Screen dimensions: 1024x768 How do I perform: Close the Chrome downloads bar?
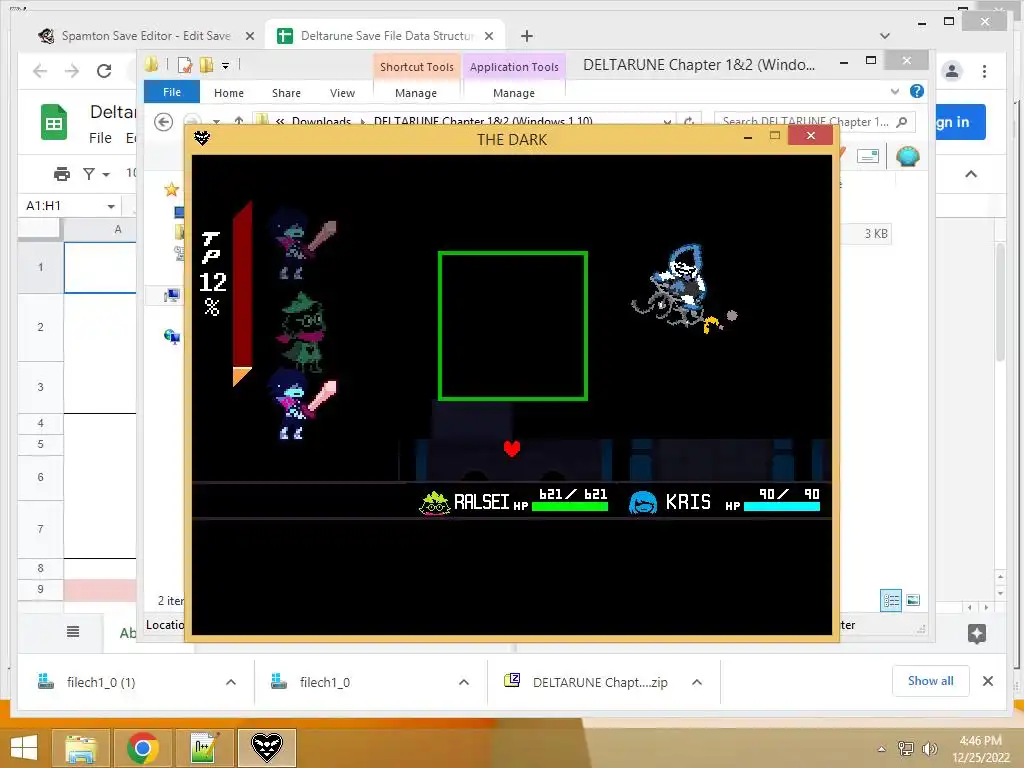pos(987,681)
